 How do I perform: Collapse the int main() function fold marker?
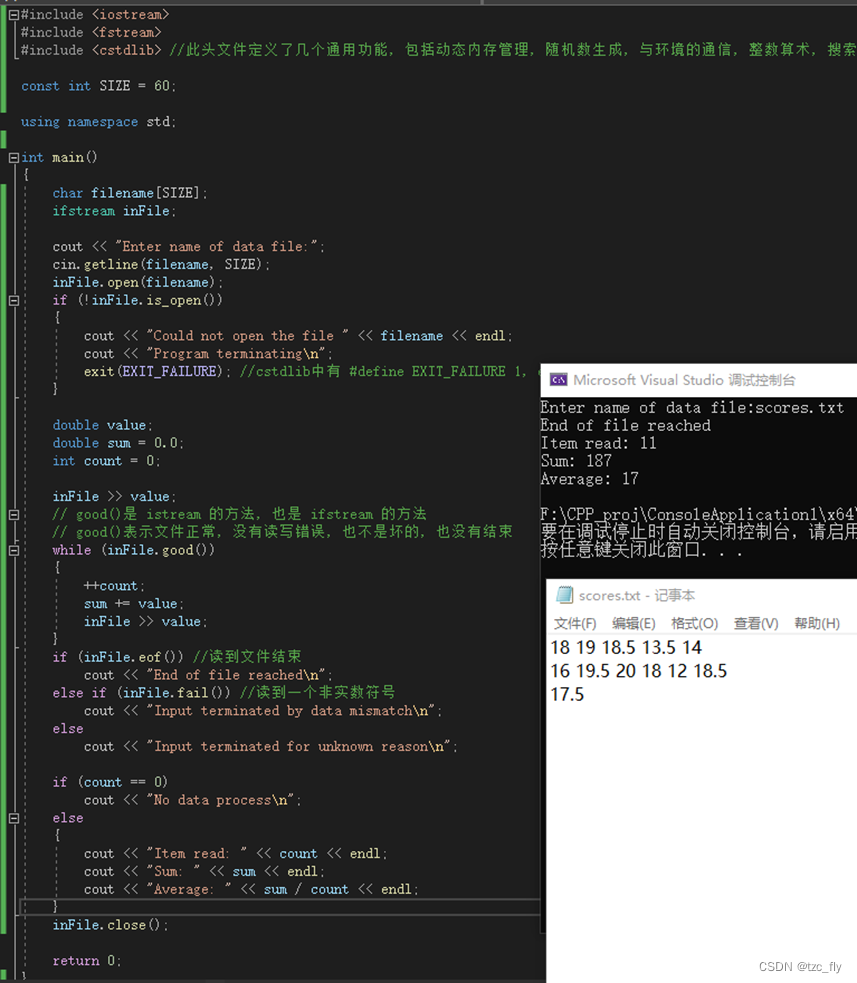tap(14, 158)
